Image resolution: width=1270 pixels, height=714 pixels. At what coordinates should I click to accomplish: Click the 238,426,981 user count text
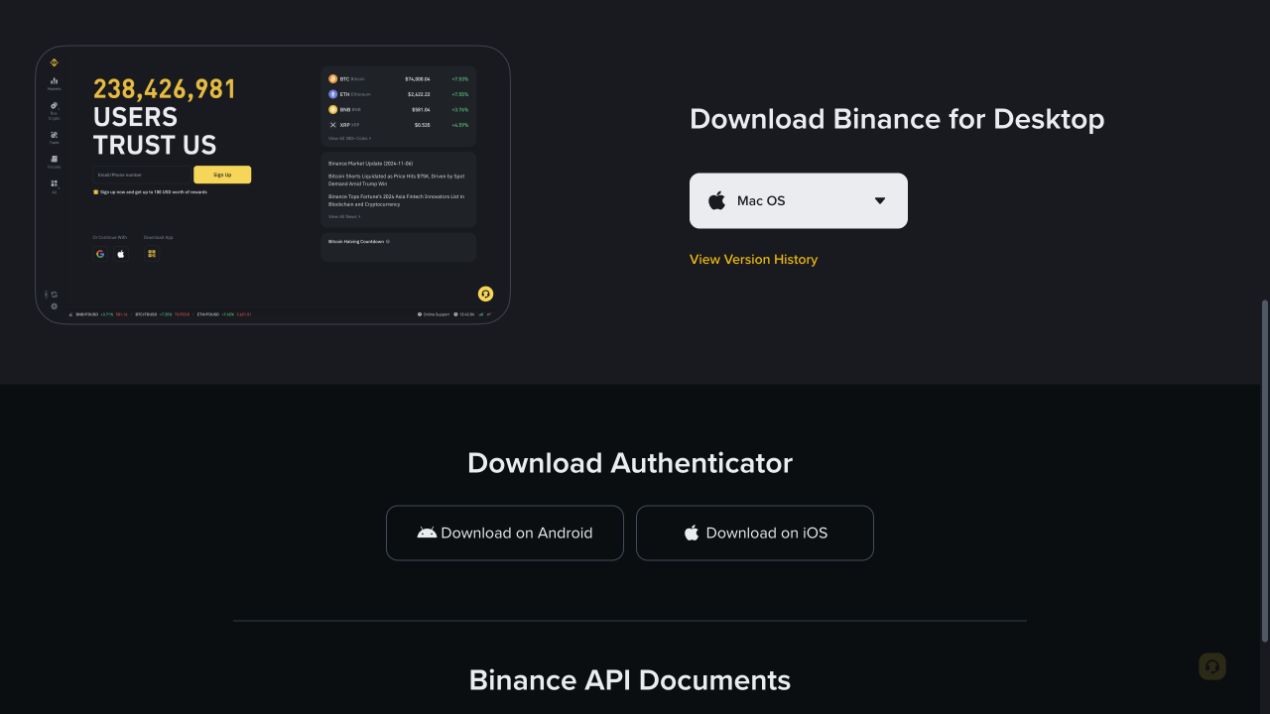coord(165,89)
